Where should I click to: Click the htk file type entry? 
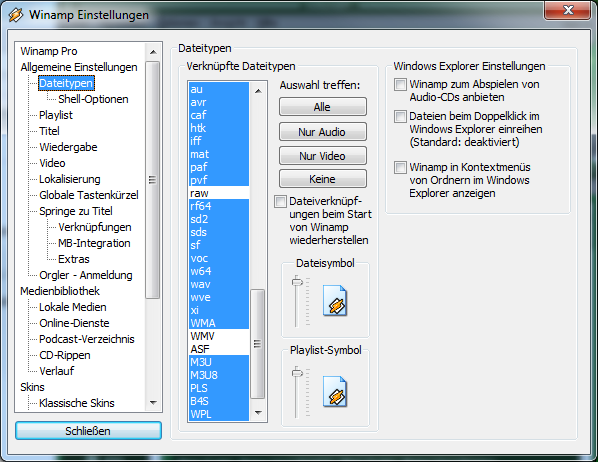[x=219, y=128]
